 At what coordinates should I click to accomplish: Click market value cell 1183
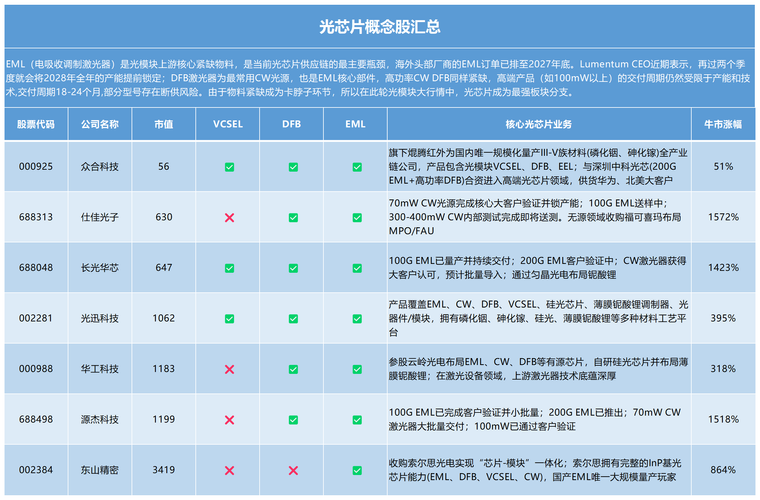point(164,369)
